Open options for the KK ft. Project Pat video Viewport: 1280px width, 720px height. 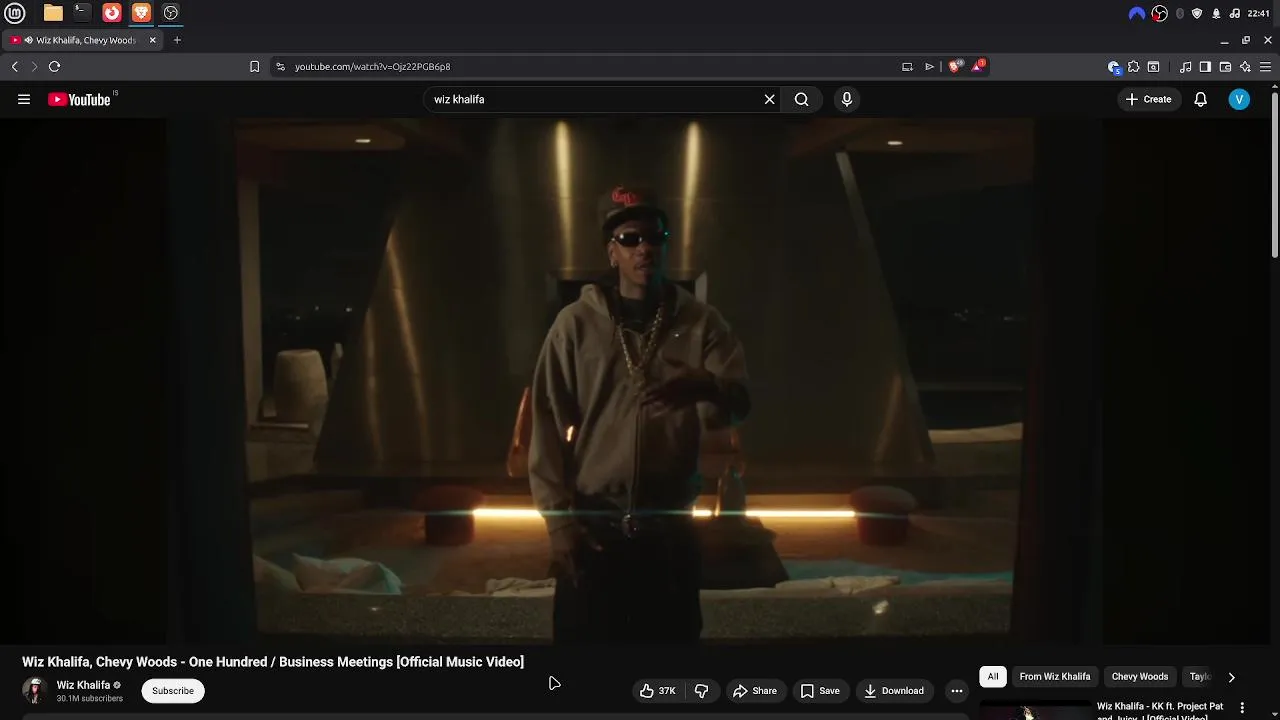coord(1242,708)
